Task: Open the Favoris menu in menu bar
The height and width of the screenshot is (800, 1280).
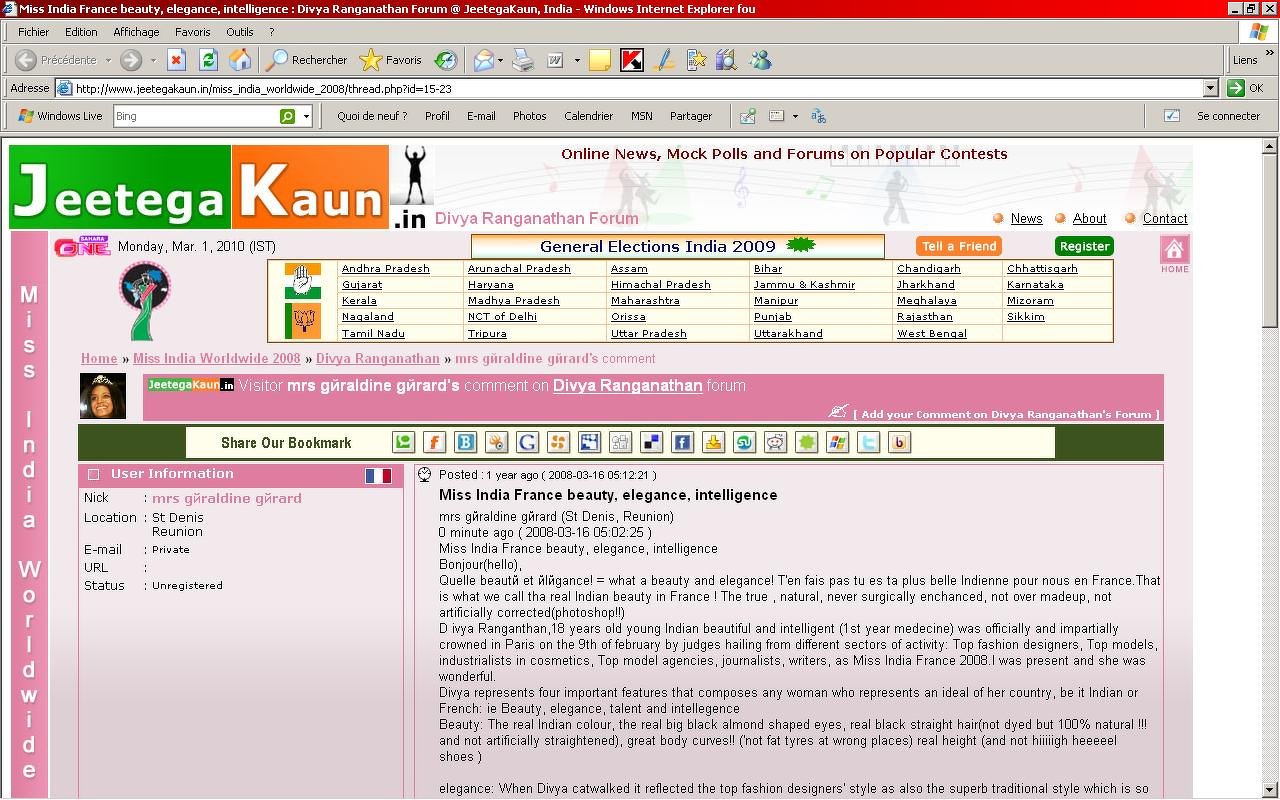Action: pyautogui.click(x=192, y=32)
